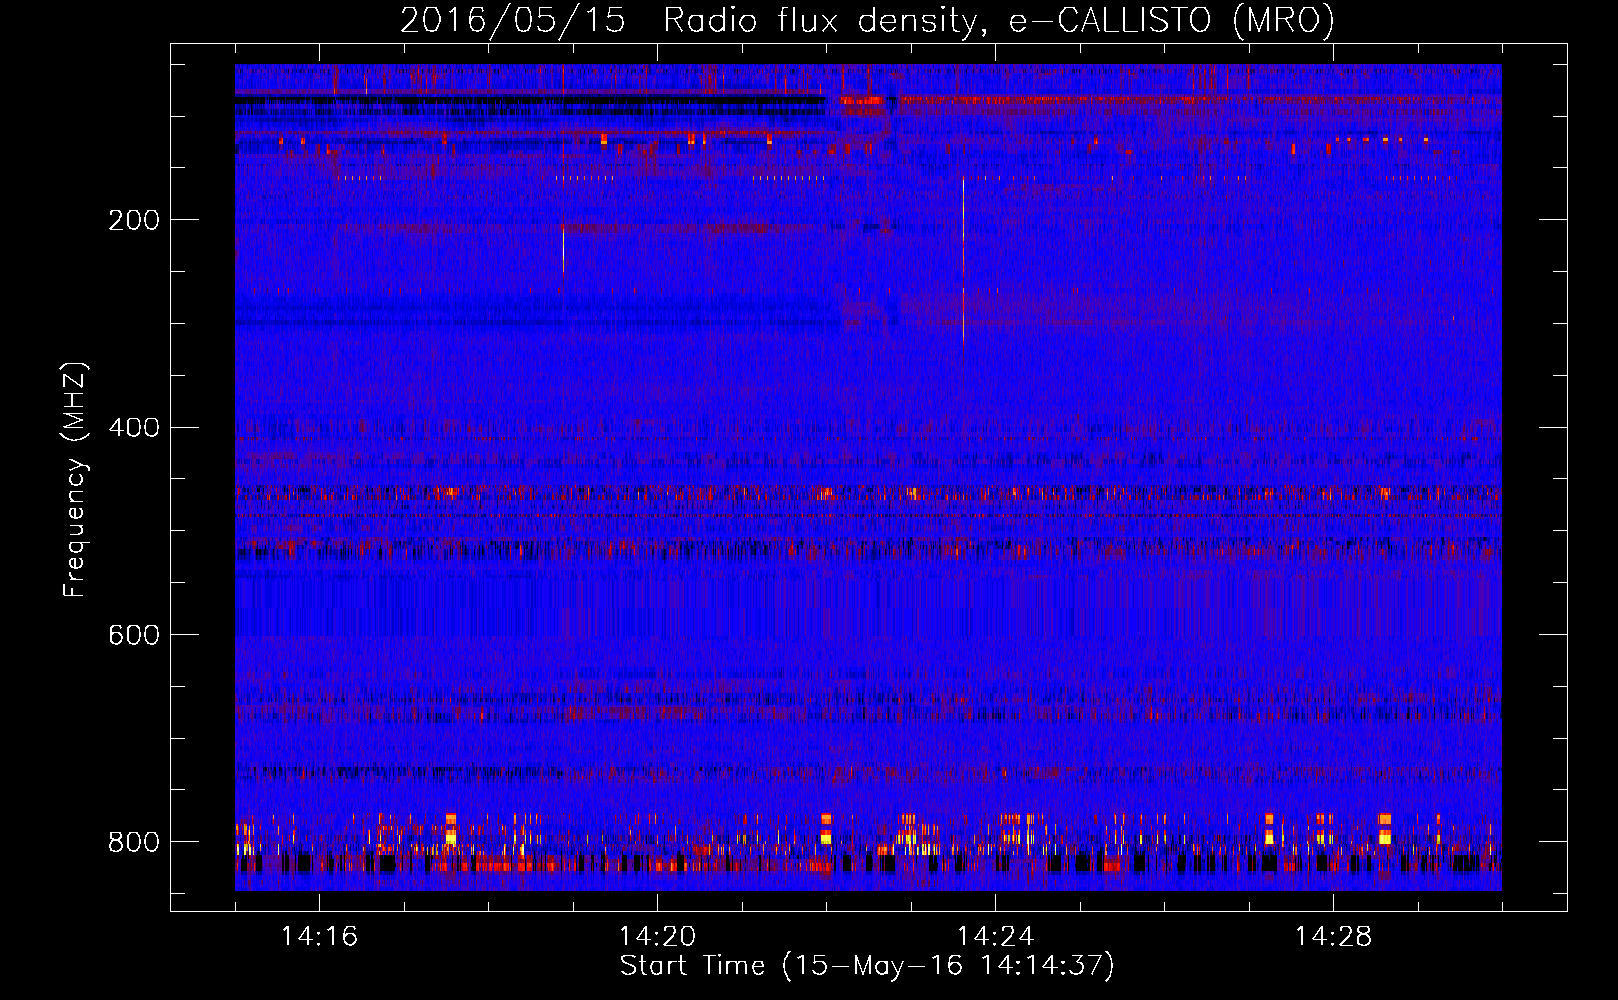Image resolution: width=1618 pixels, height=1000 pixels.
Task: Click the 14:24 time tick label
Action: tap(996, 937)
